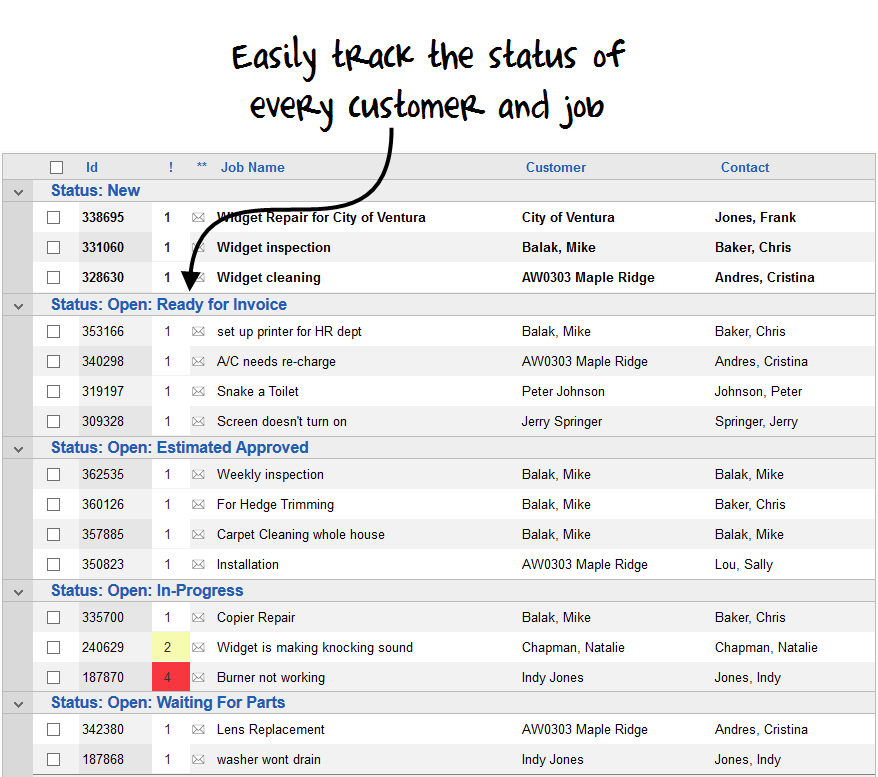
Task: Click job id 187868
Action: (103, 760)
